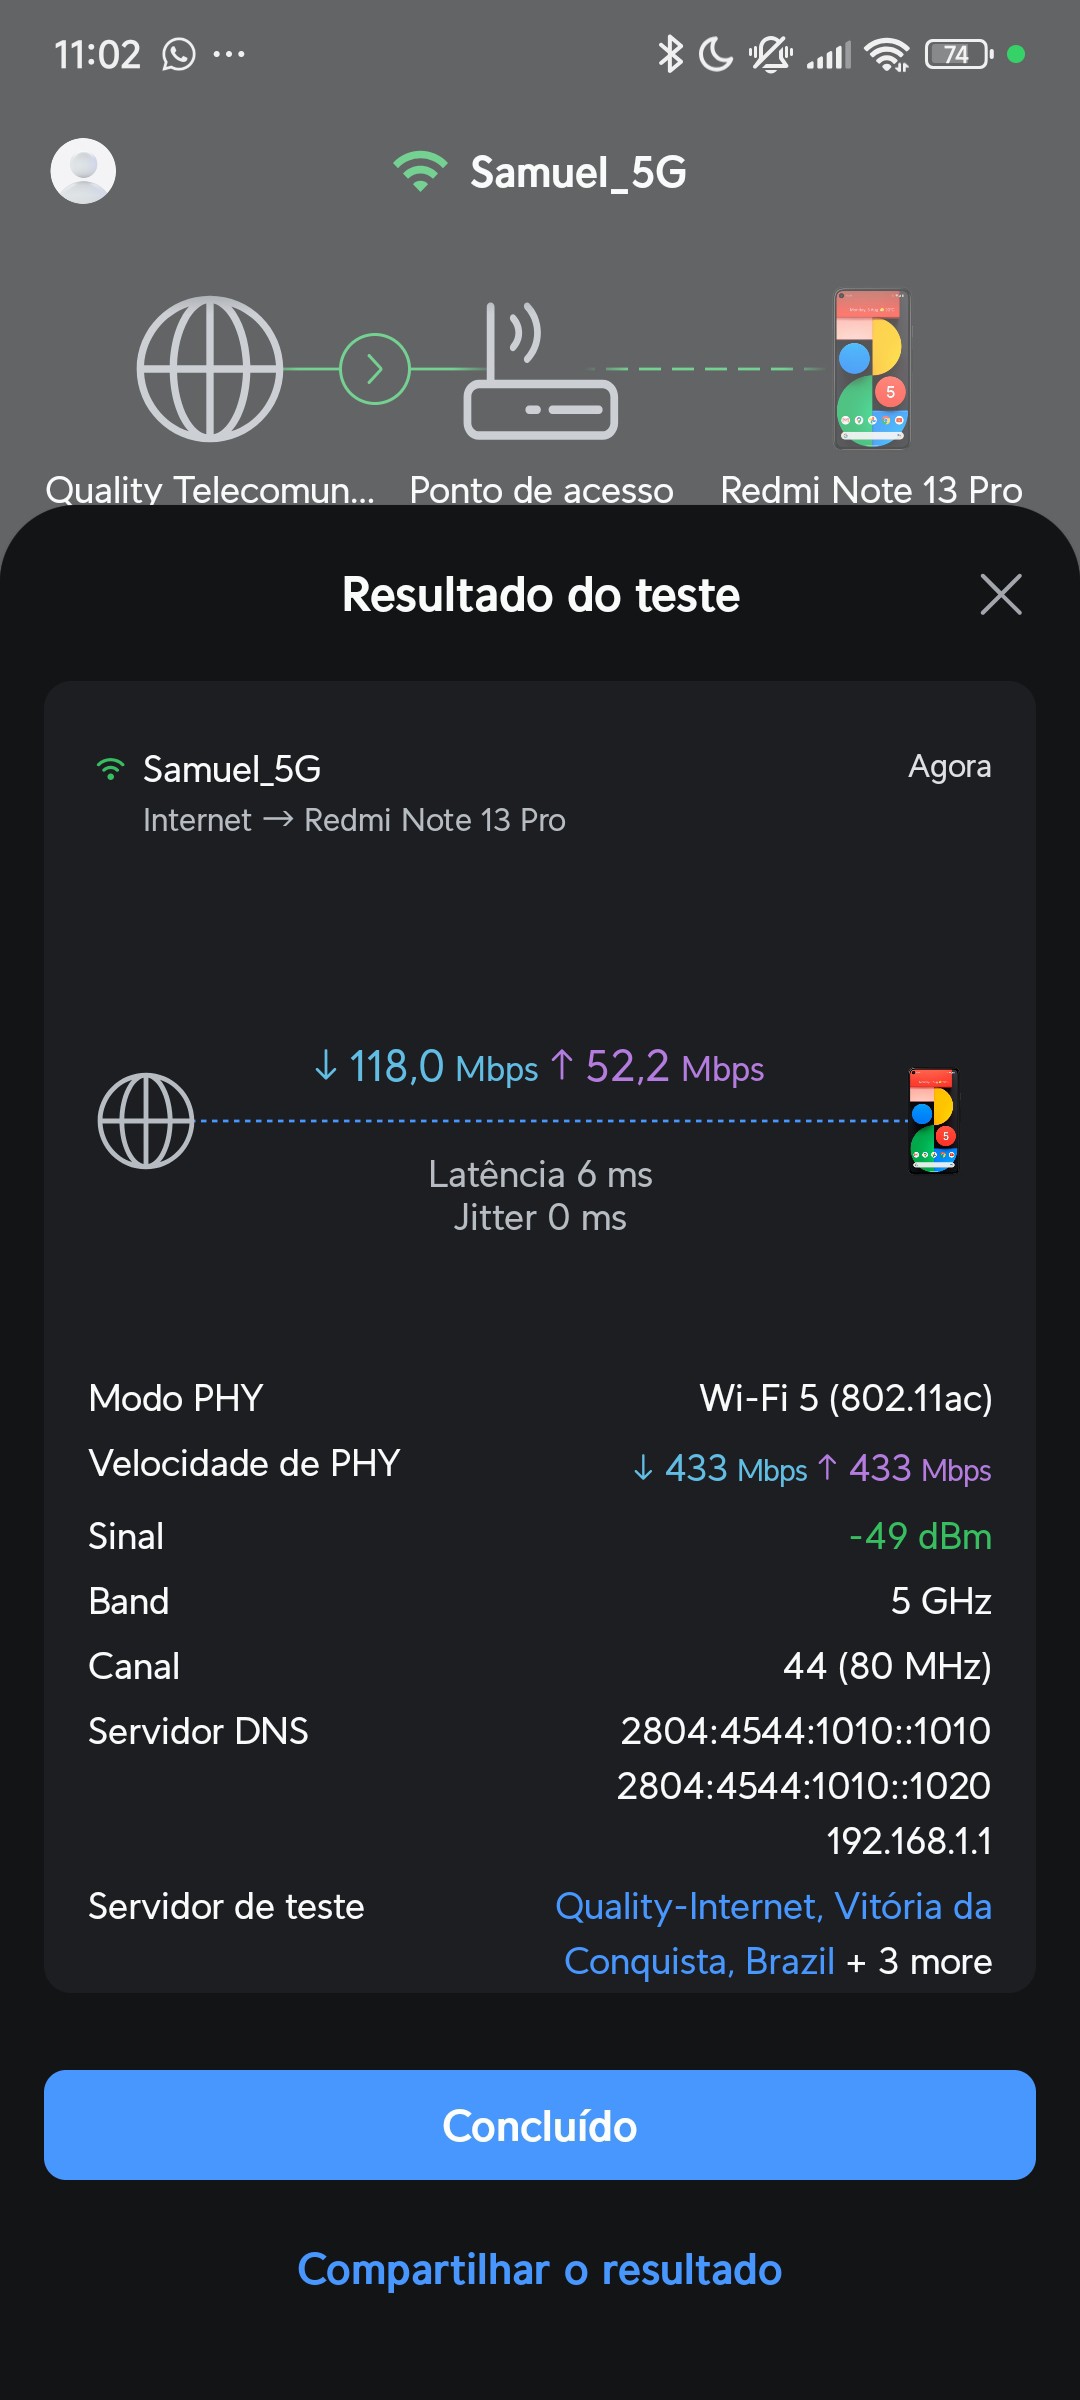Tap the green arrow circle icon
1080x2400 pixels.
(x=375, y=369)
